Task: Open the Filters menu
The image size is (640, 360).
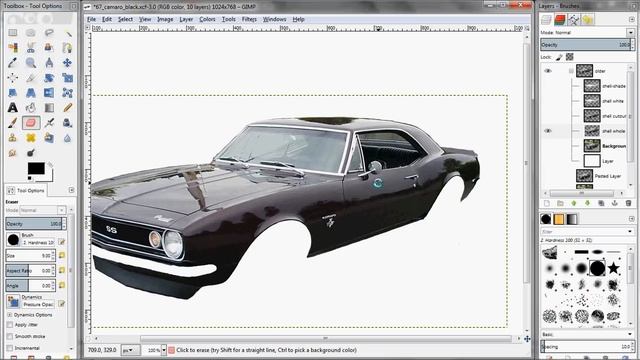Action: (x=249, y=19)
